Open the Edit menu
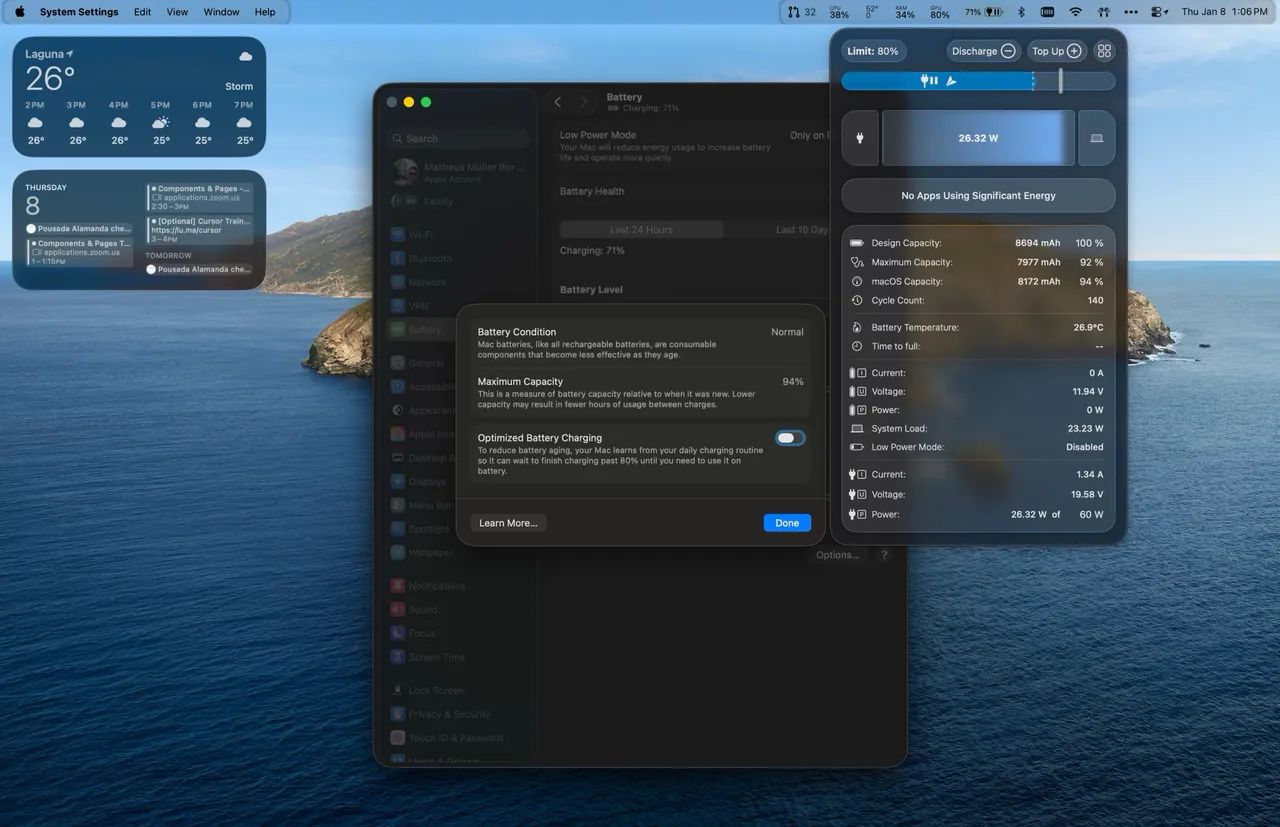The width and height of the screenshot is (1280, 827). (143, 12)
